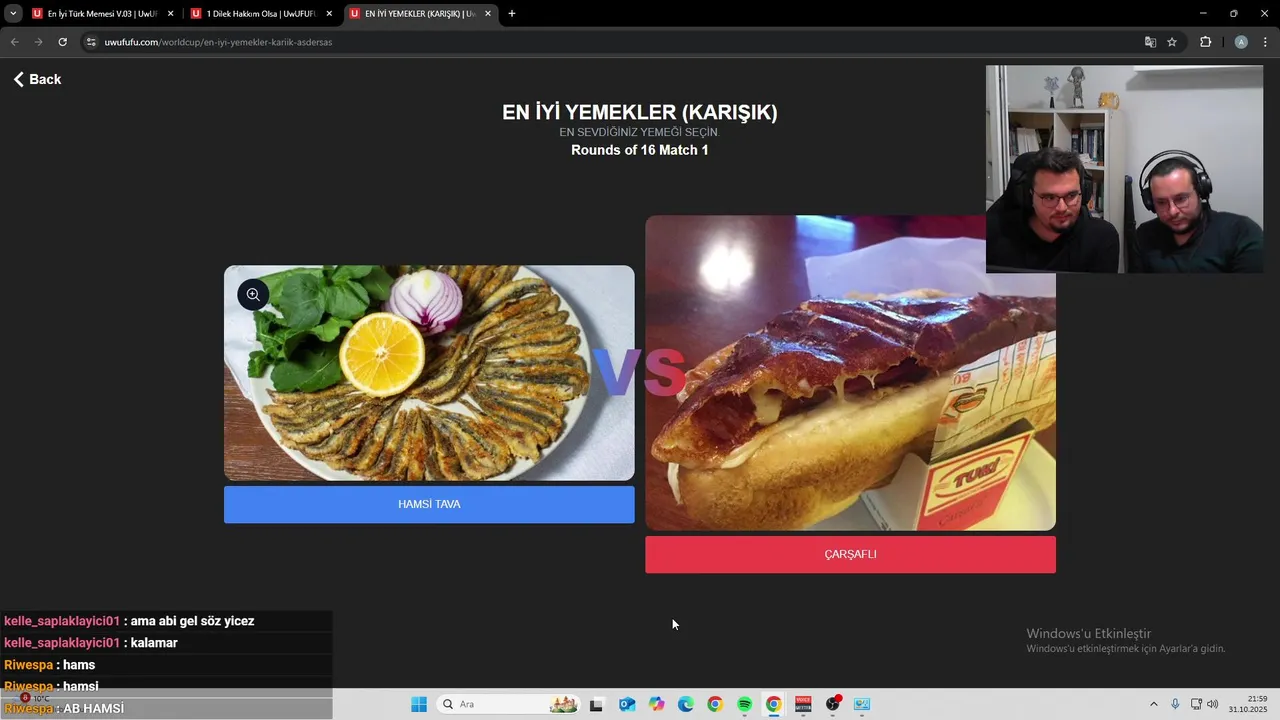Navigate forward in browser history
Screen dimensions: 1280x720
click(38, 42)
